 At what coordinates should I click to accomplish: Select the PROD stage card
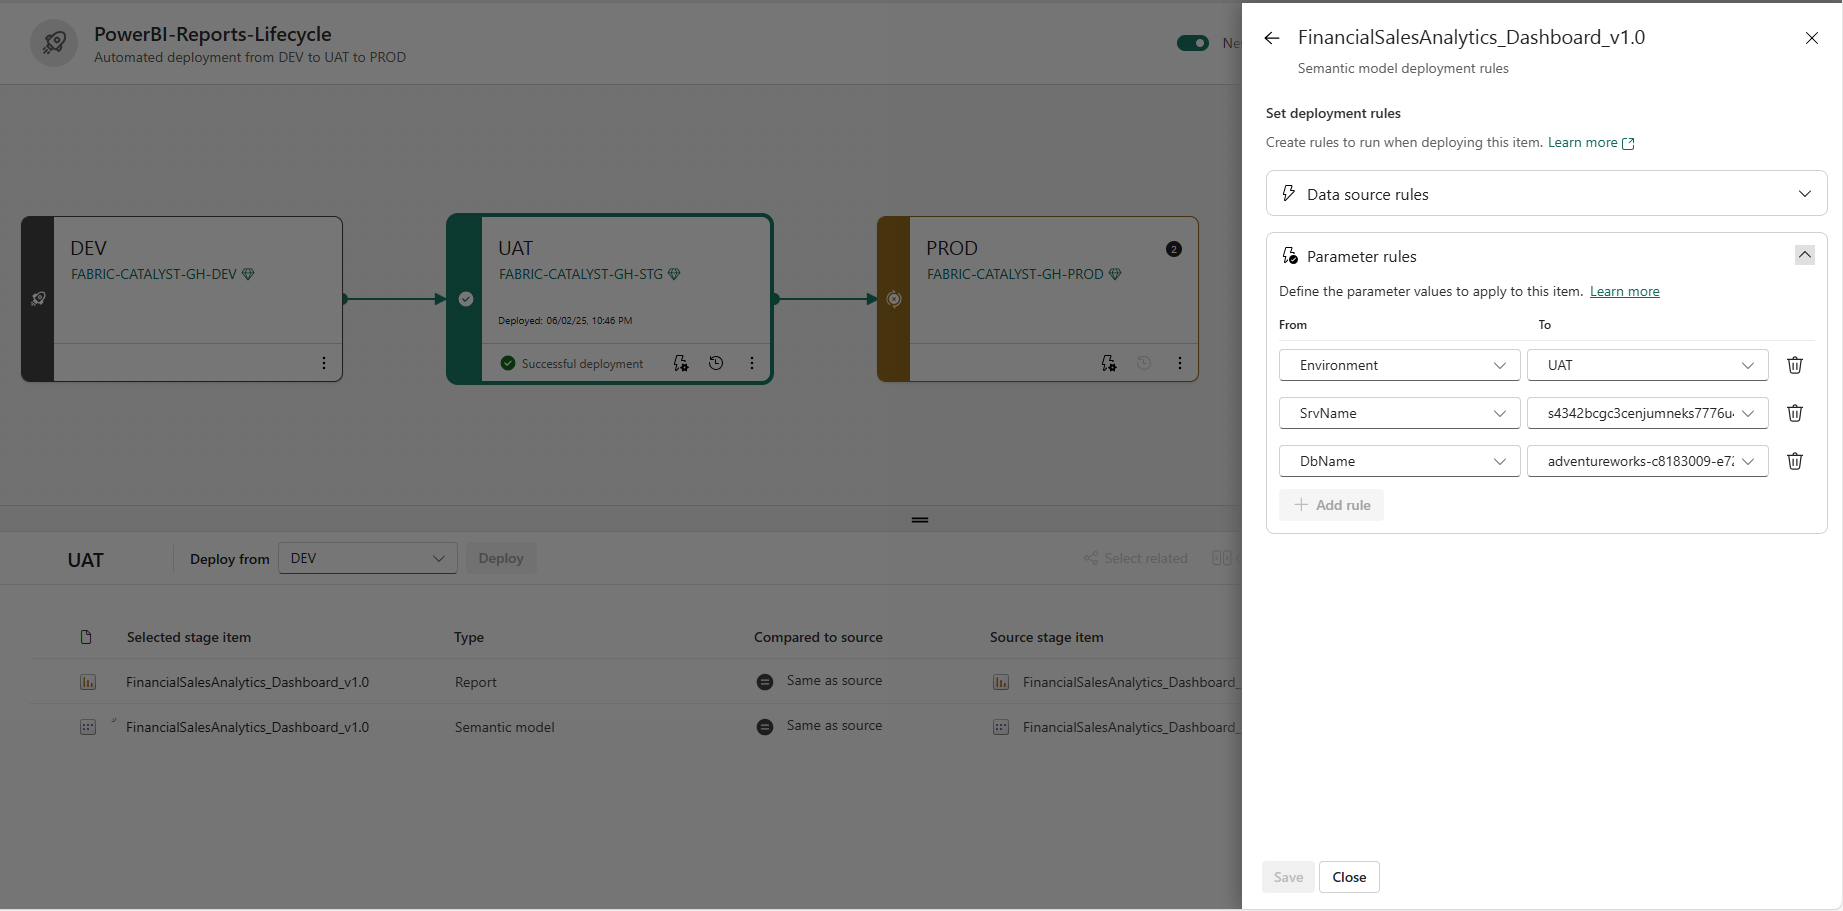1038,299
